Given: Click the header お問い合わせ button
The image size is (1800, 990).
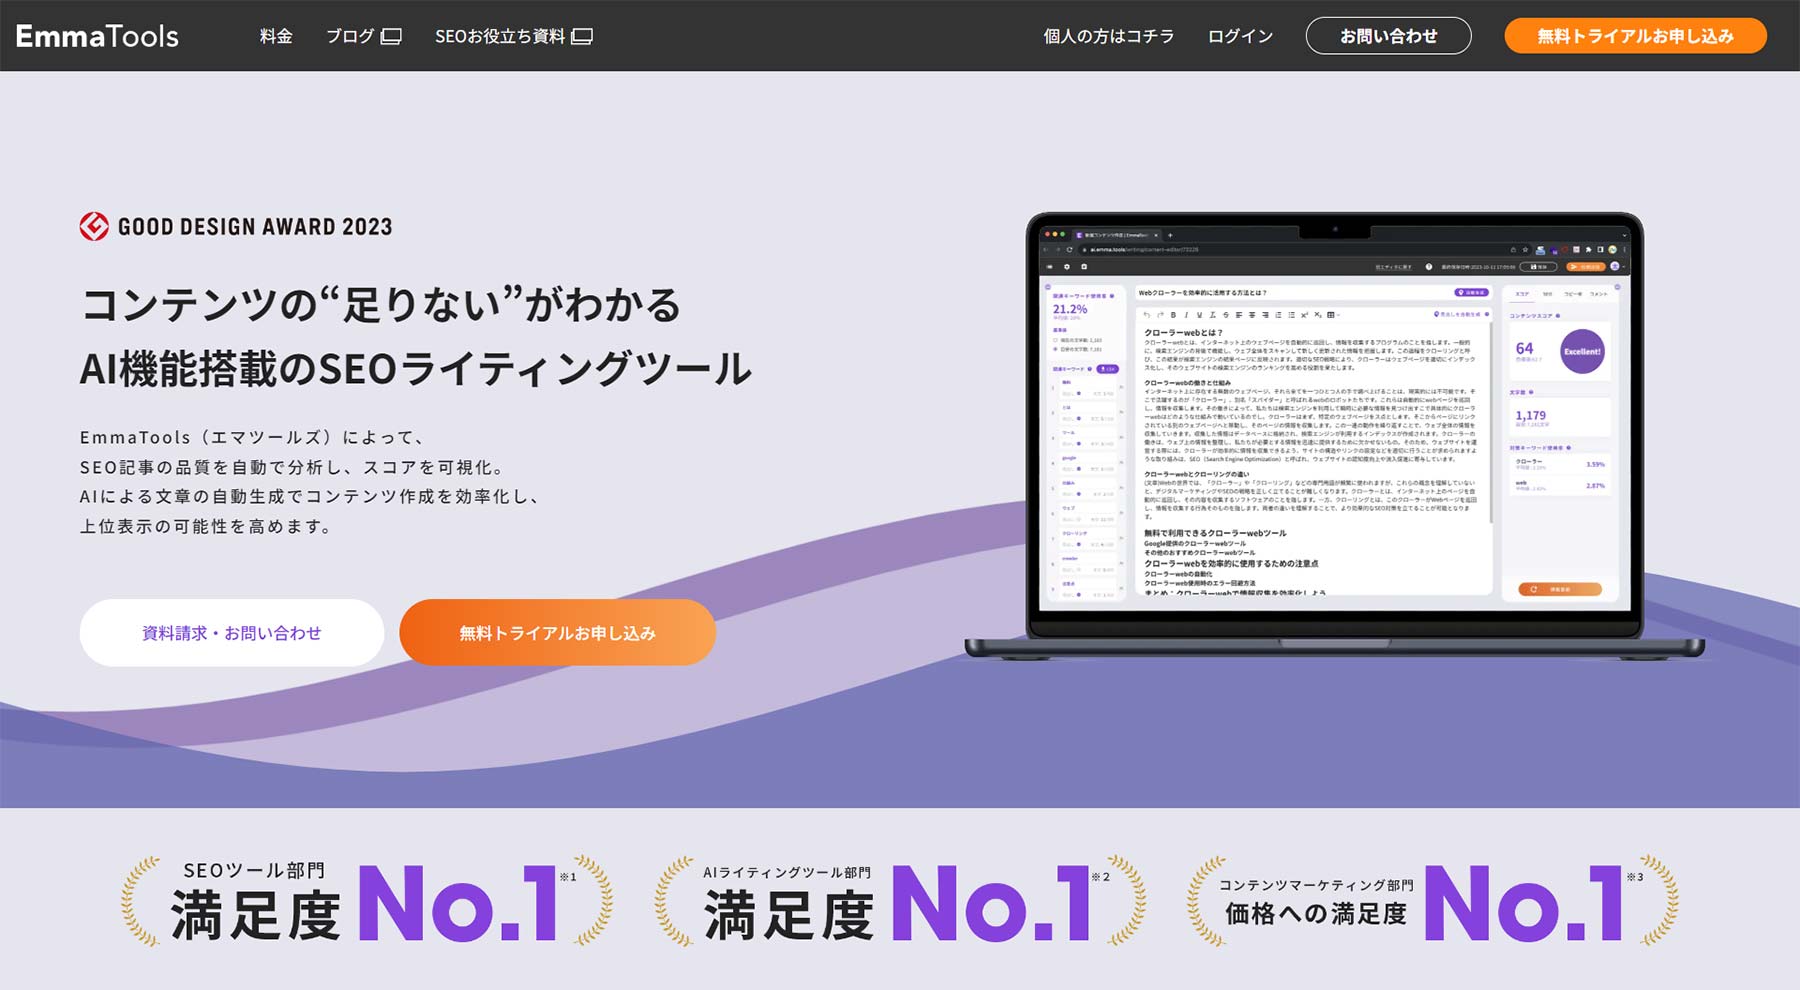Looking at the screenshot, I should [1388, 36].
